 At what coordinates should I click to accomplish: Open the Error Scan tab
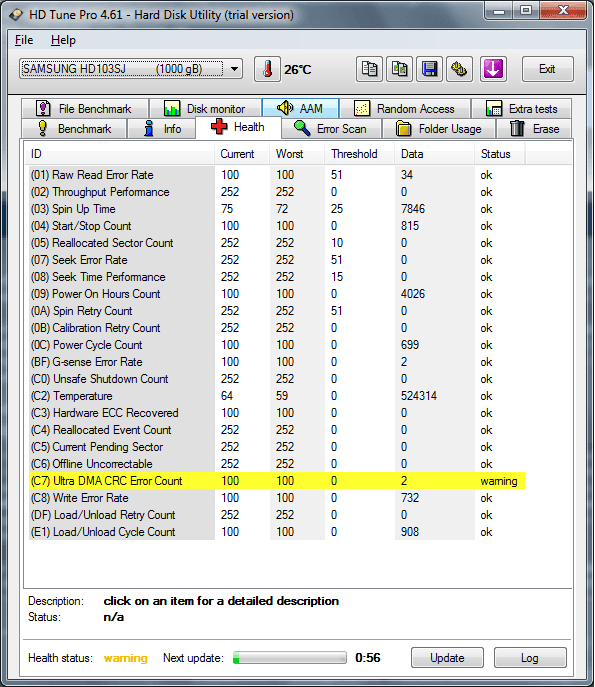(x=332, y=129)
